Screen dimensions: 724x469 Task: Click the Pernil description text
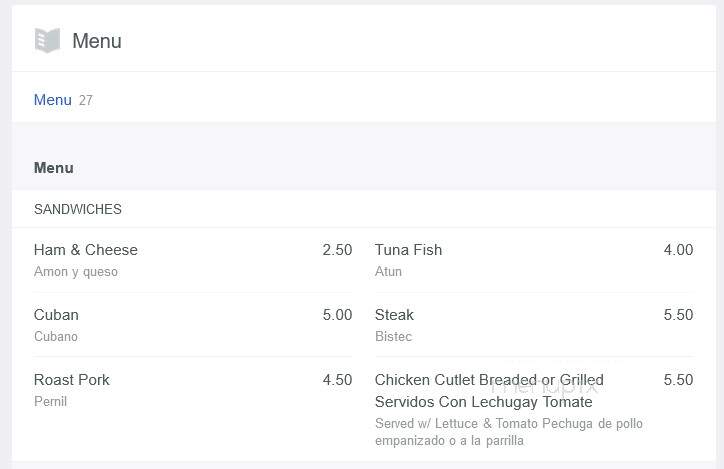50,401
